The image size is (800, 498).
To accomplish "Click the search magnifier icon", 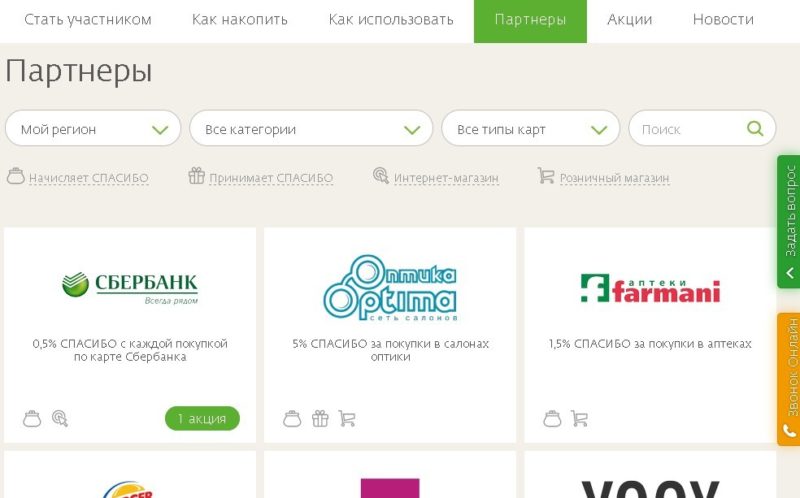I will (755, 129).
